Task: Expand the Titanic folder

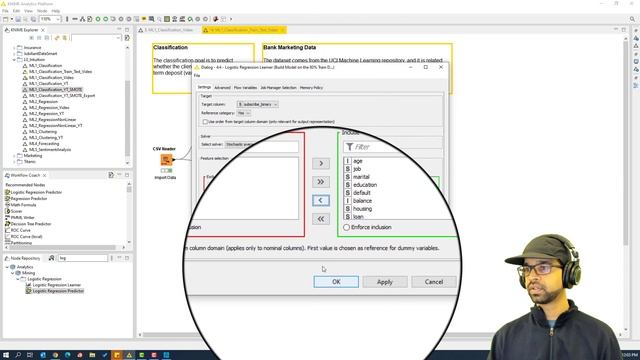Action: pyautogui.click(x=14, y=162)
